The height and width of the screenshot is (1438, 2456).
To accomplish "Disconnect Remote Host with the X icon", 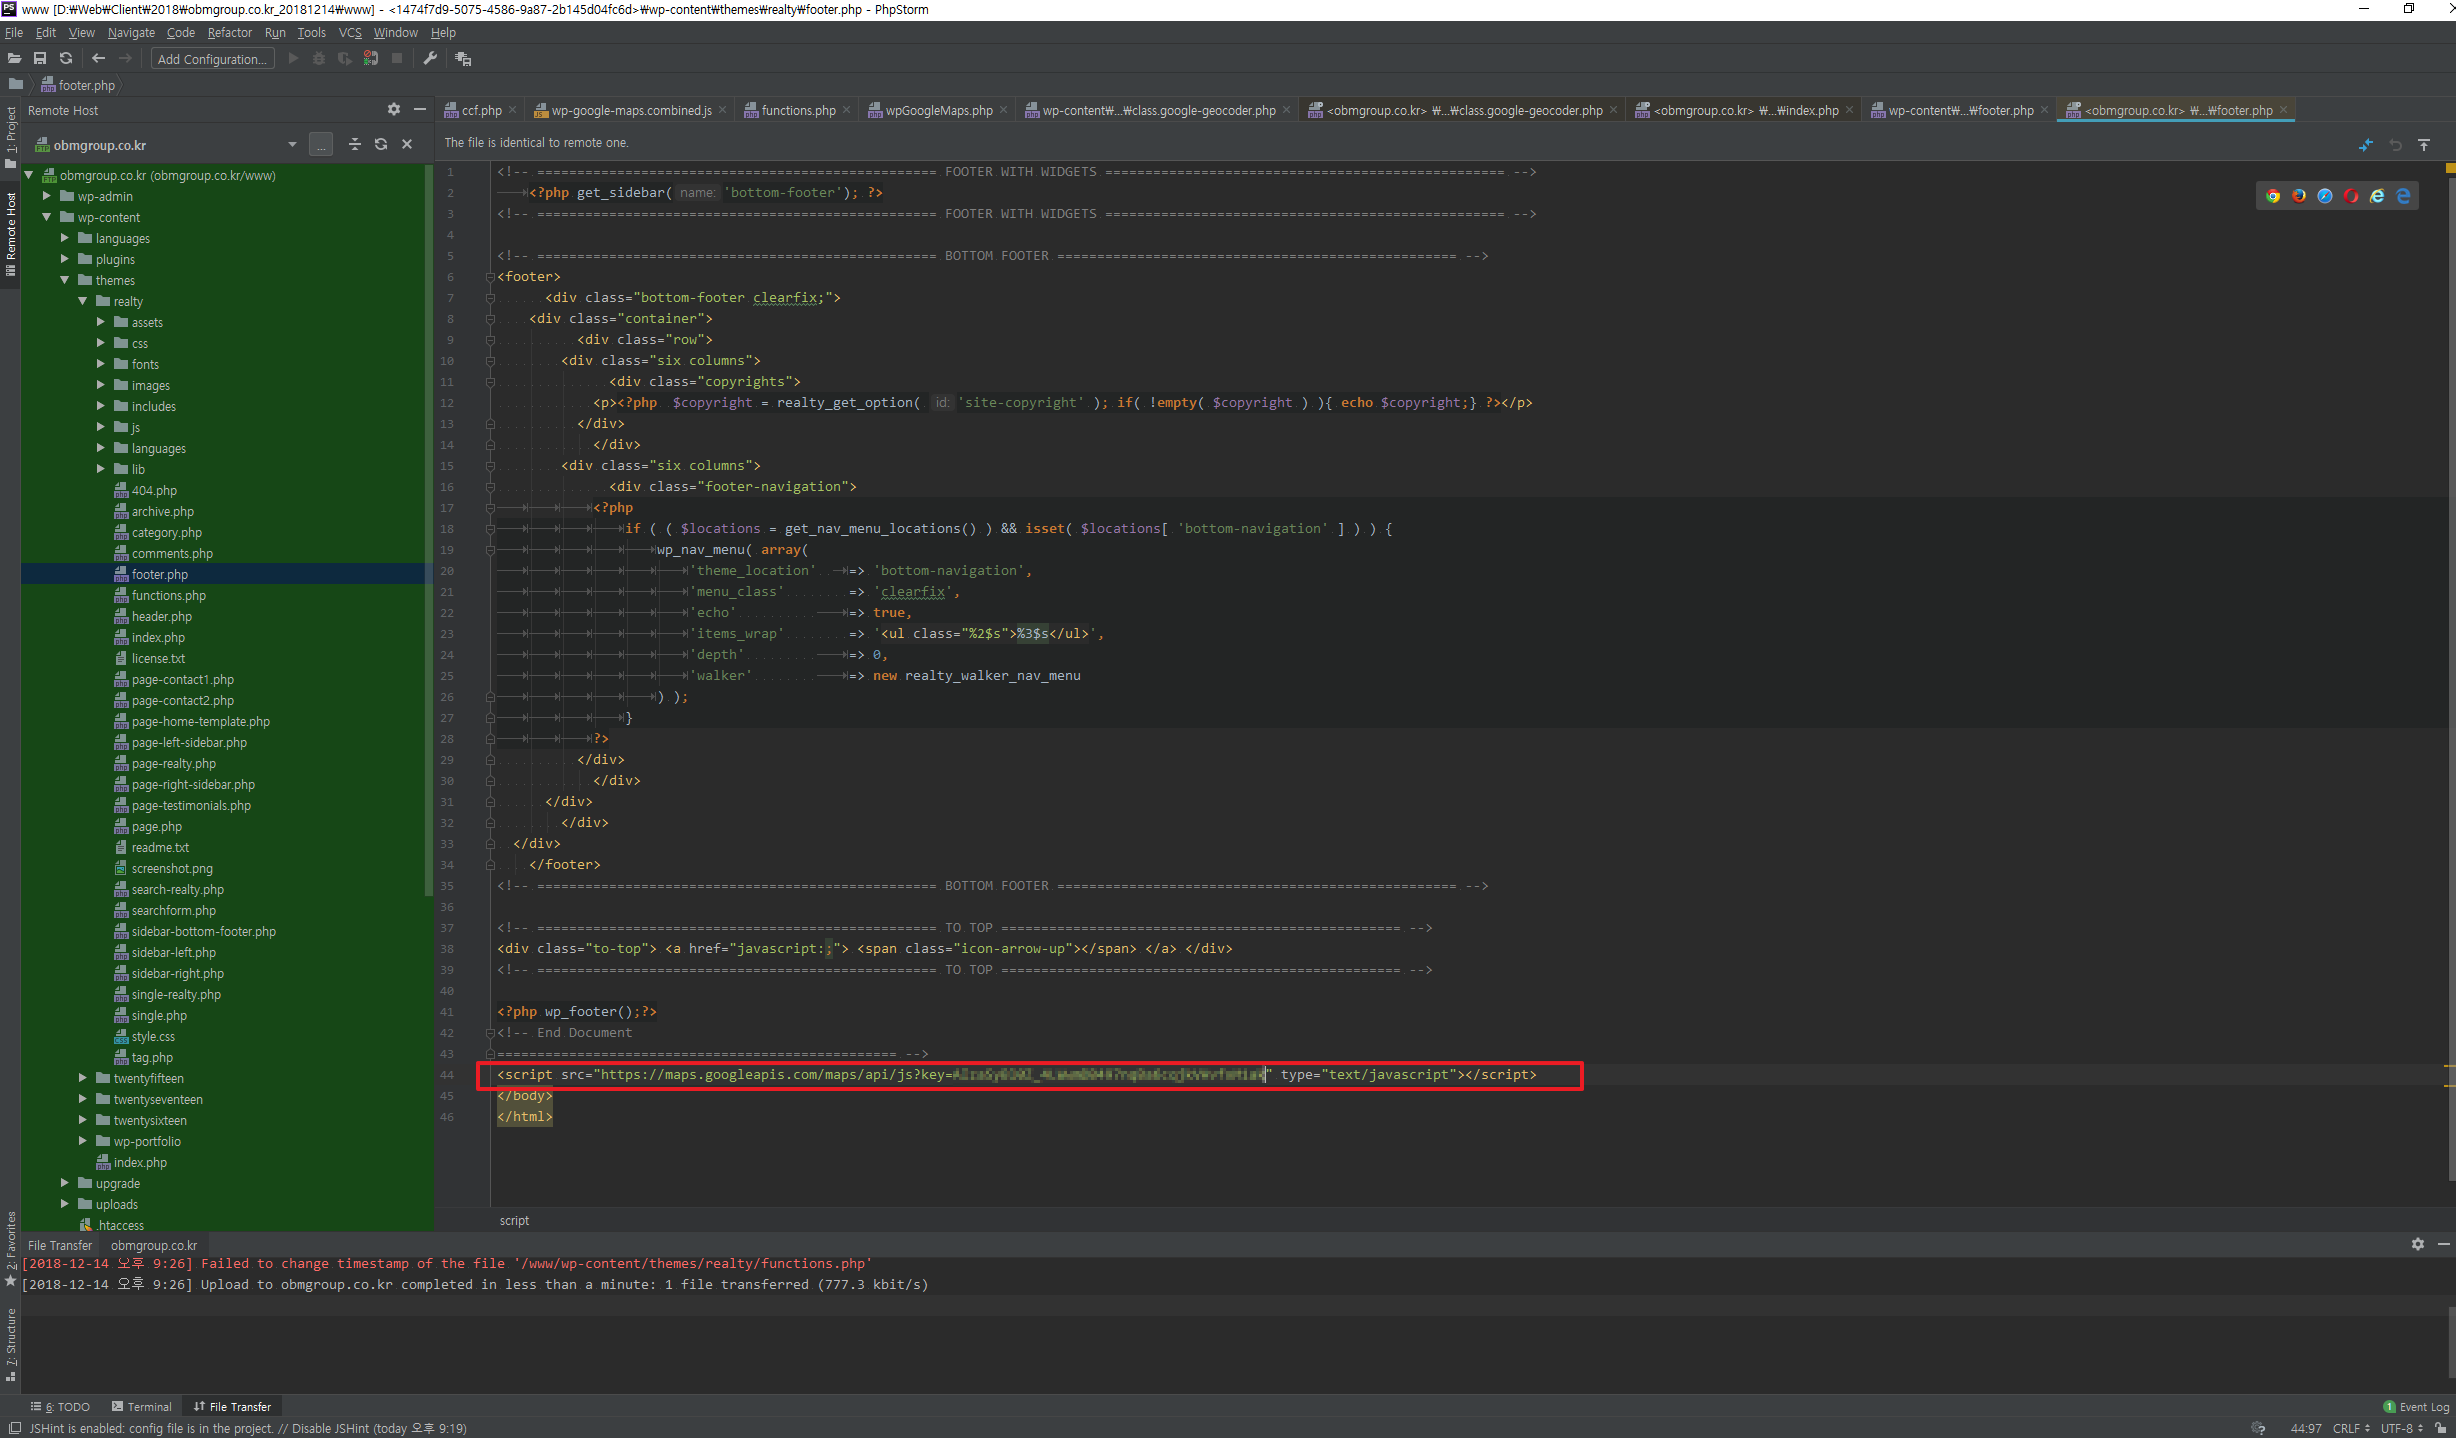I will point(407,144).
